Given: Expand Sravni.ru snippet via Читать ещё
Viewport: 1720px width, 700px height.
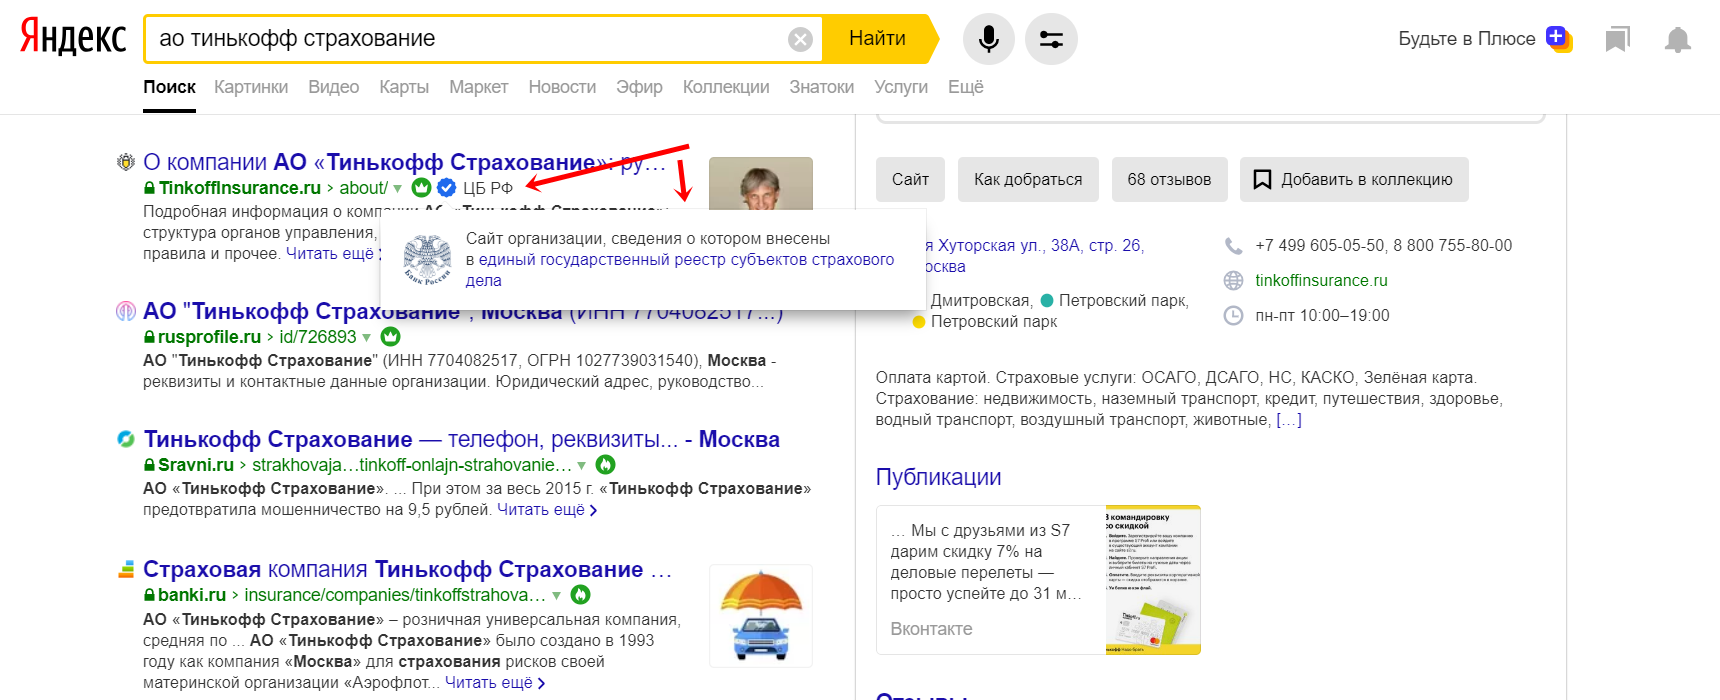Looking at the screenshot, I should (547, 510).
